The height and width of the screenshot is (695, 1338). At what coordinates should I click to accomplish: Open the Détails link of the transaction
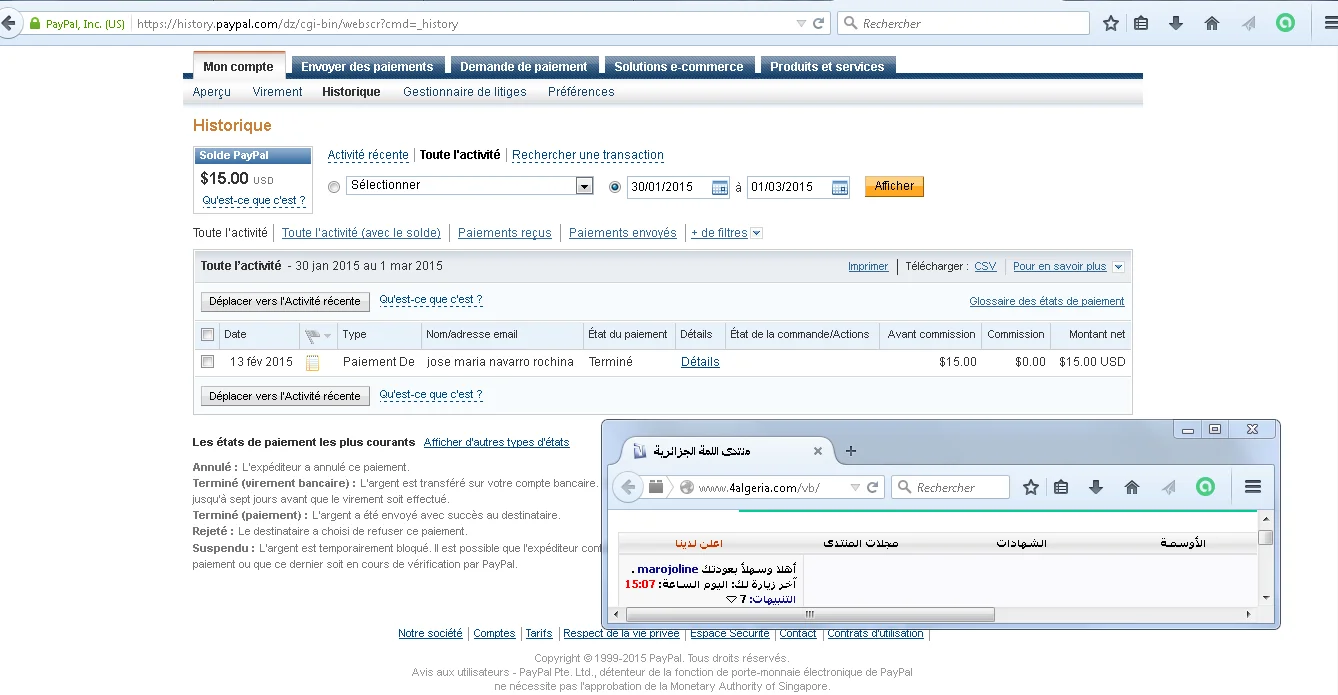(x=700, y=362)
